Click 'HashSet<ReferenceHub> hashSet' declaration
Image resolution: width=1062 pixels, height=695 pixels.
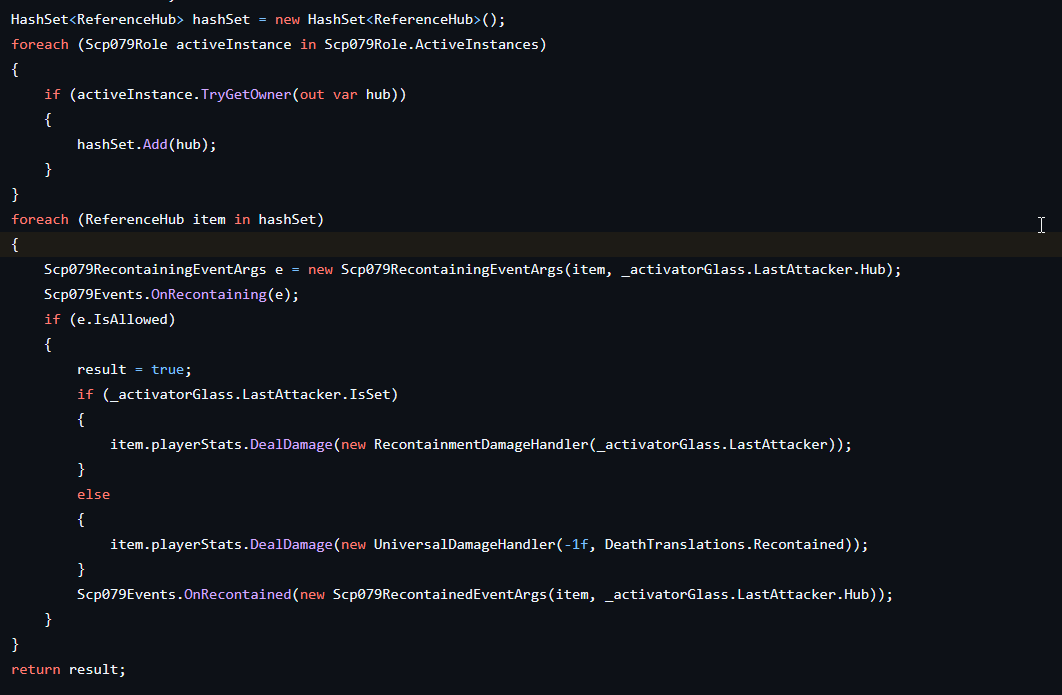130,20
